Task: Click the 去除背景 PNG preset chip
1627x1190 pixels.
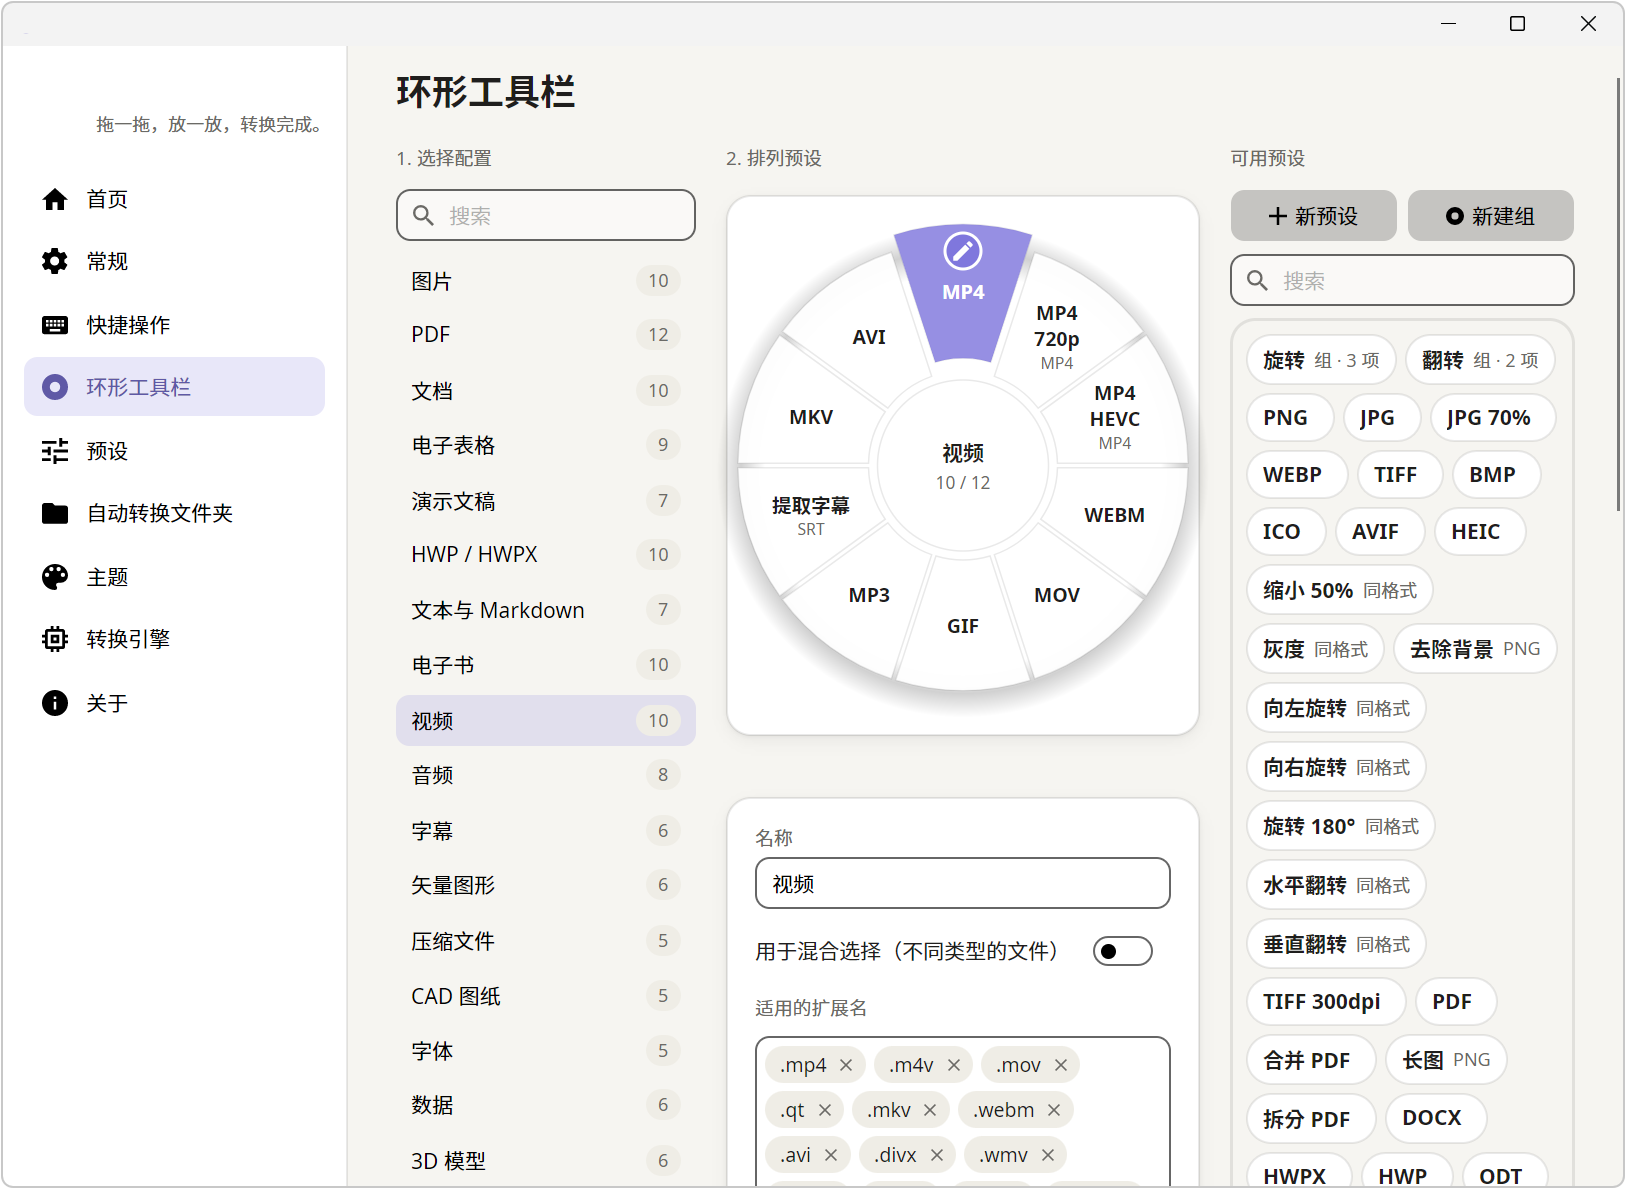Action: 1475,649
